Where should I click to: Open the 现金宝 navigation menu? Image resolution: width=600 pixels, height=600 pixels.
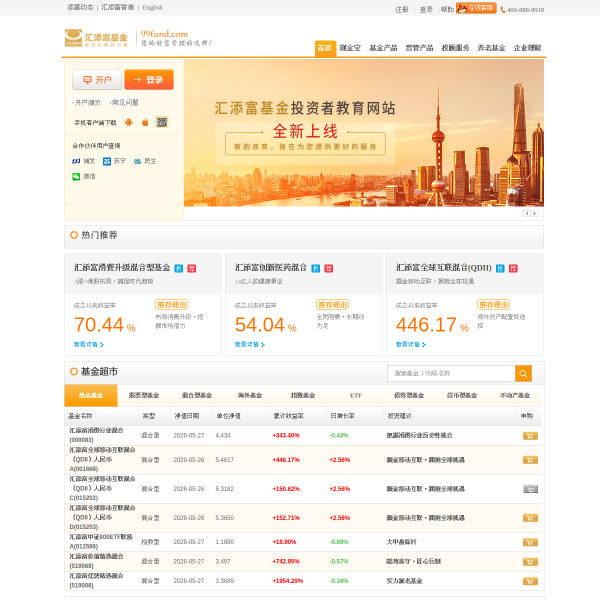[x=350, y=48]
